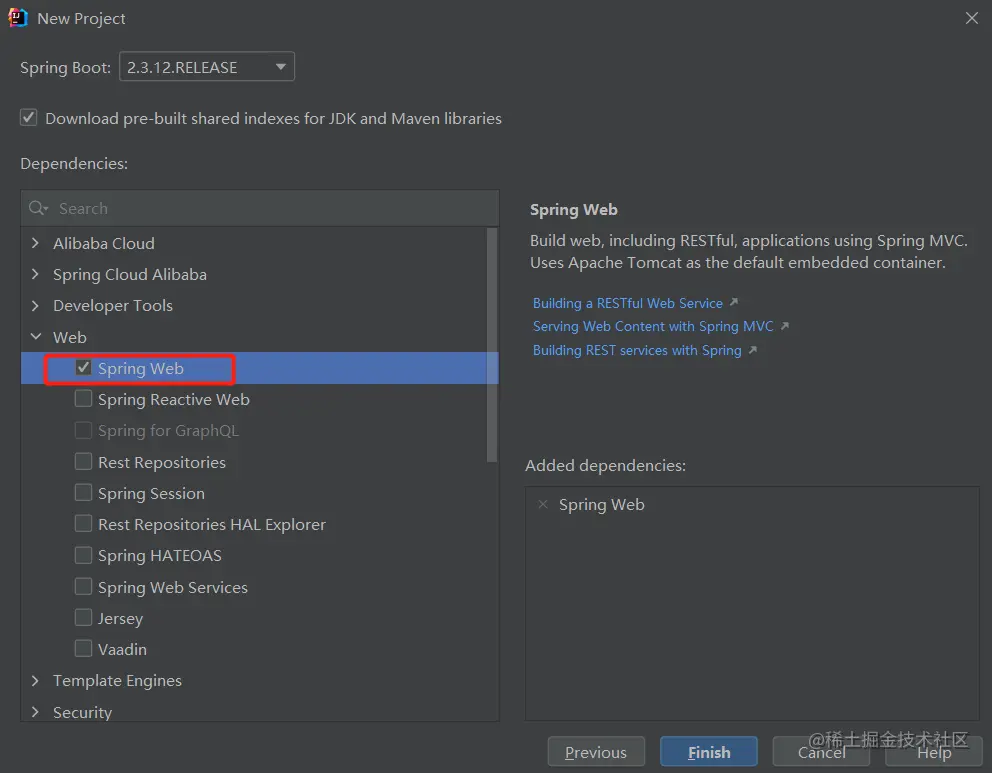This screenshot has height=773, width=992.
Task: Enable the Spring Session checkbox
Action: pyautogui.click(x=84, y=492)
